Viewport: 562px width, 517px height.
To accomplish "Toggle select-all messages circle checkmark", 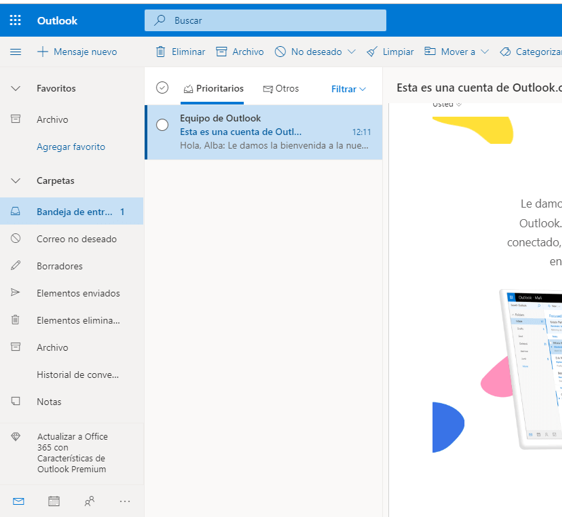I will [162, 87].
